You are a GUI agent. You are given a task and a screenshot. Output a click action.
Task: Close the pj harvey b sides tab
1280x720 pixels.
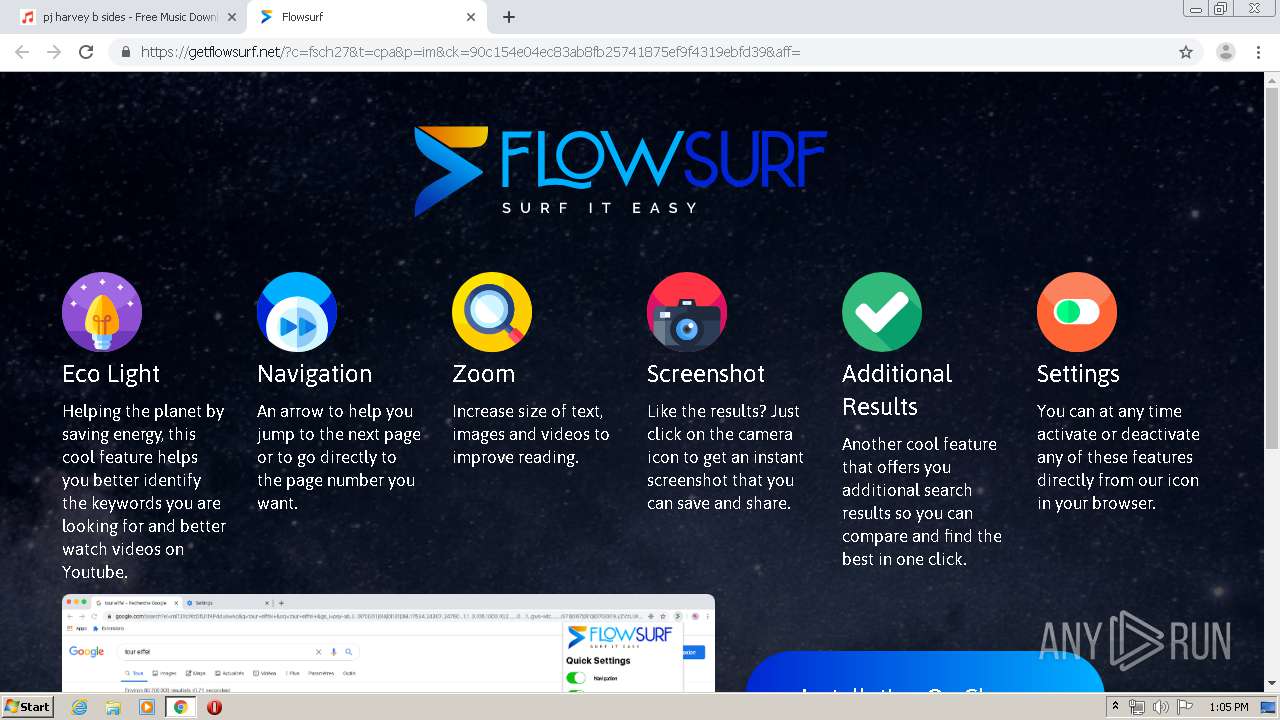[x=232, y=17]
